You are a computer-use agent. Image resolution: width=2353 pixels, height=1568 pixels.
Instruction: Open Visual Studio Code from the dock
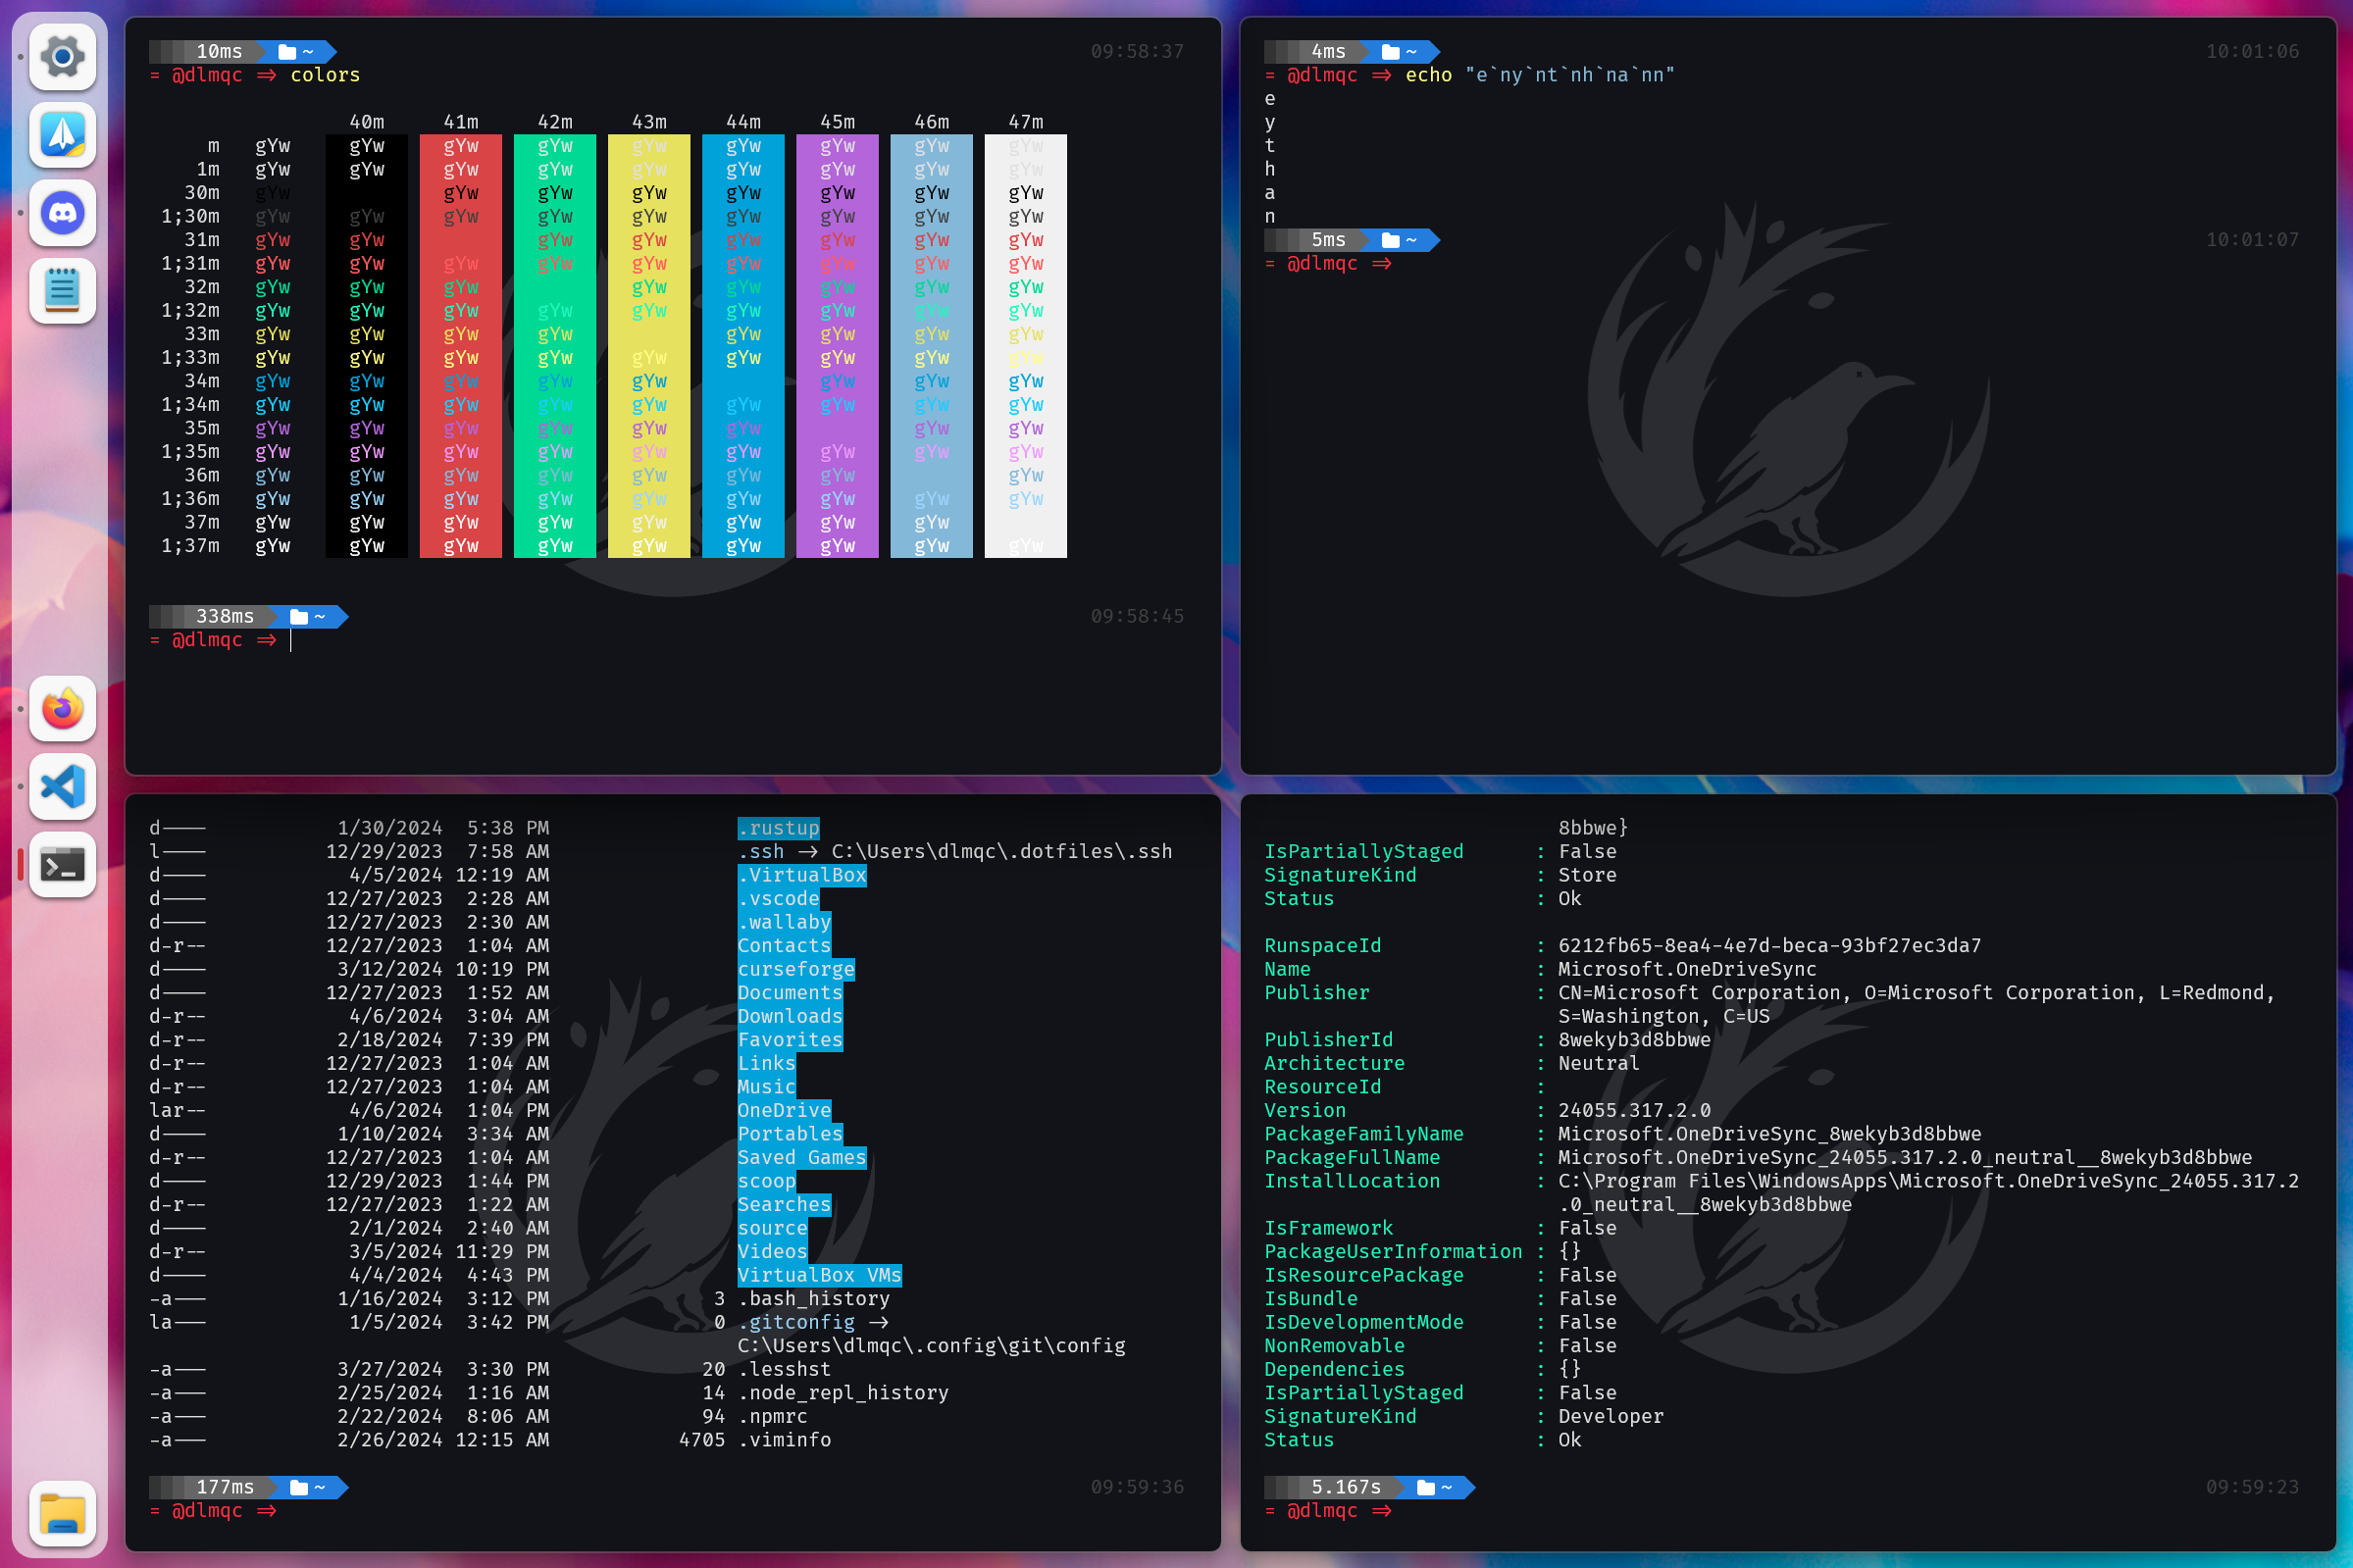click(62, 787)
